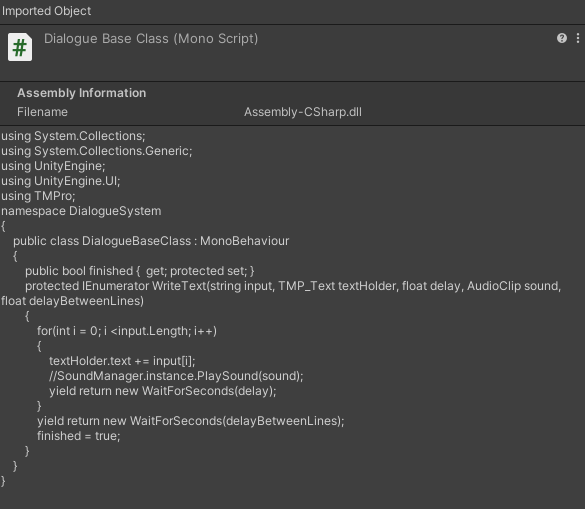
Task: Open the help reference question mark icon
Action: point(561,38)
